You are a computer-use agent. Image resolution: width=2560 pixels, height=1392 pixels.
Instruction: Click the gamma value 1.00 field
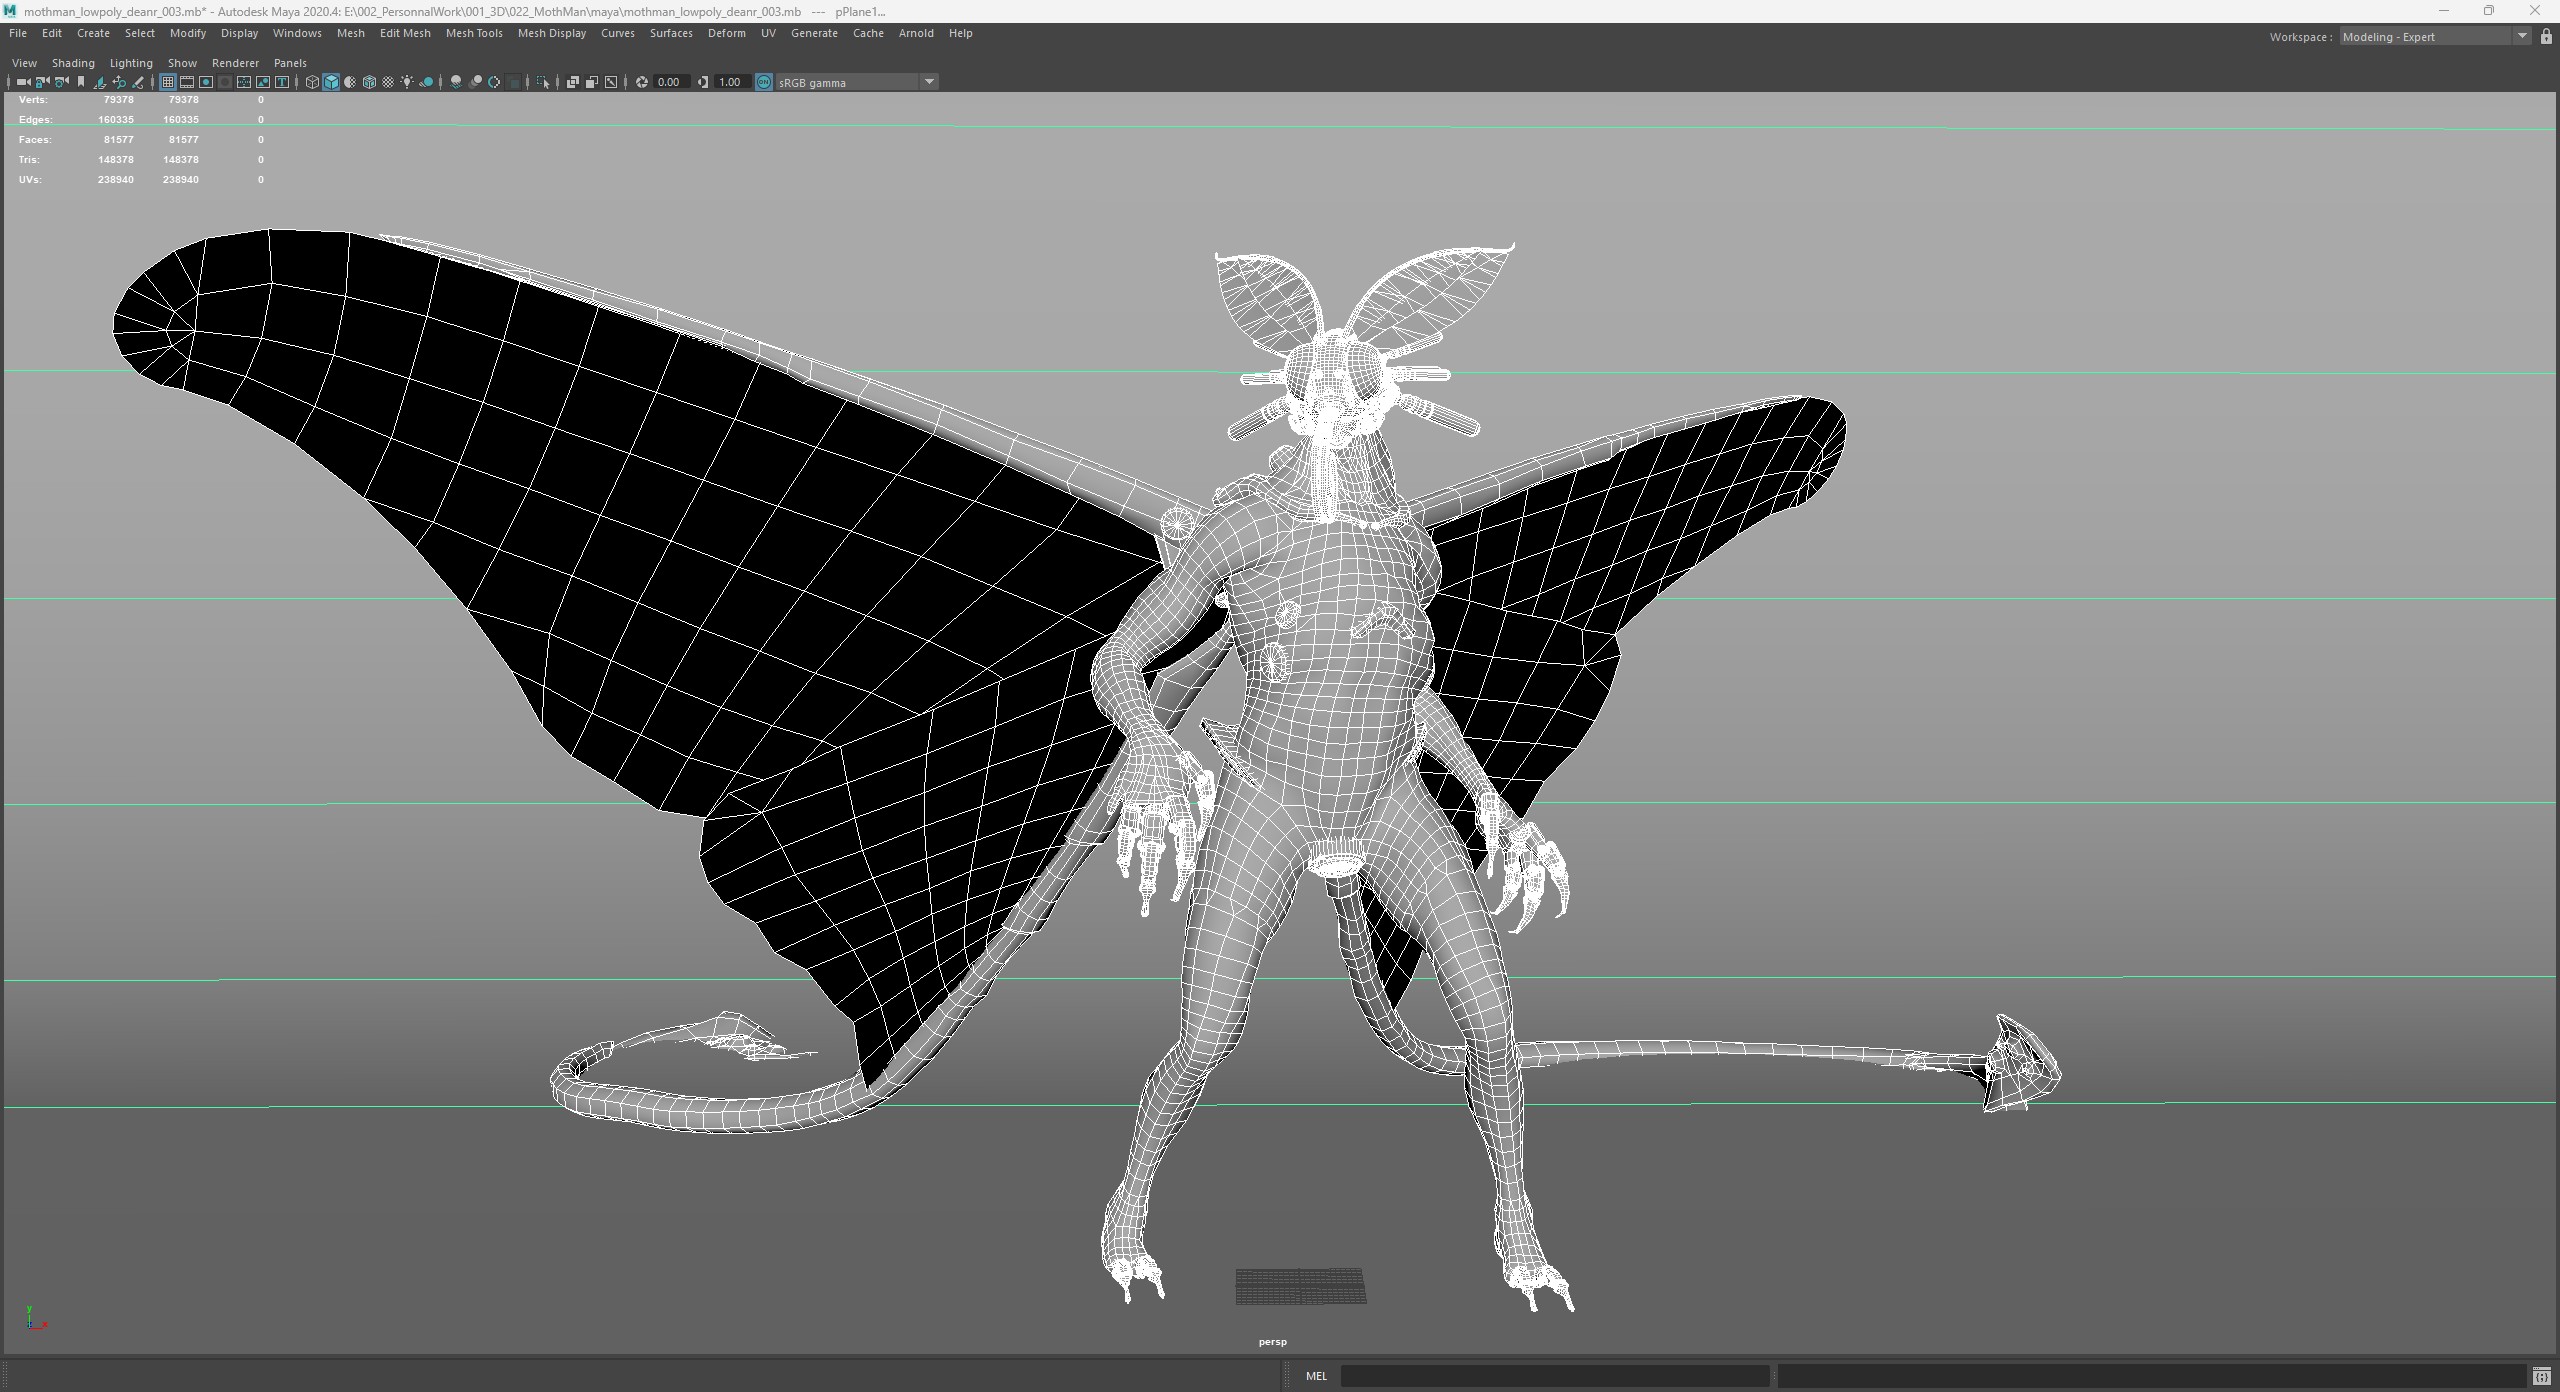pyautogui.click(x=730, y=82)
